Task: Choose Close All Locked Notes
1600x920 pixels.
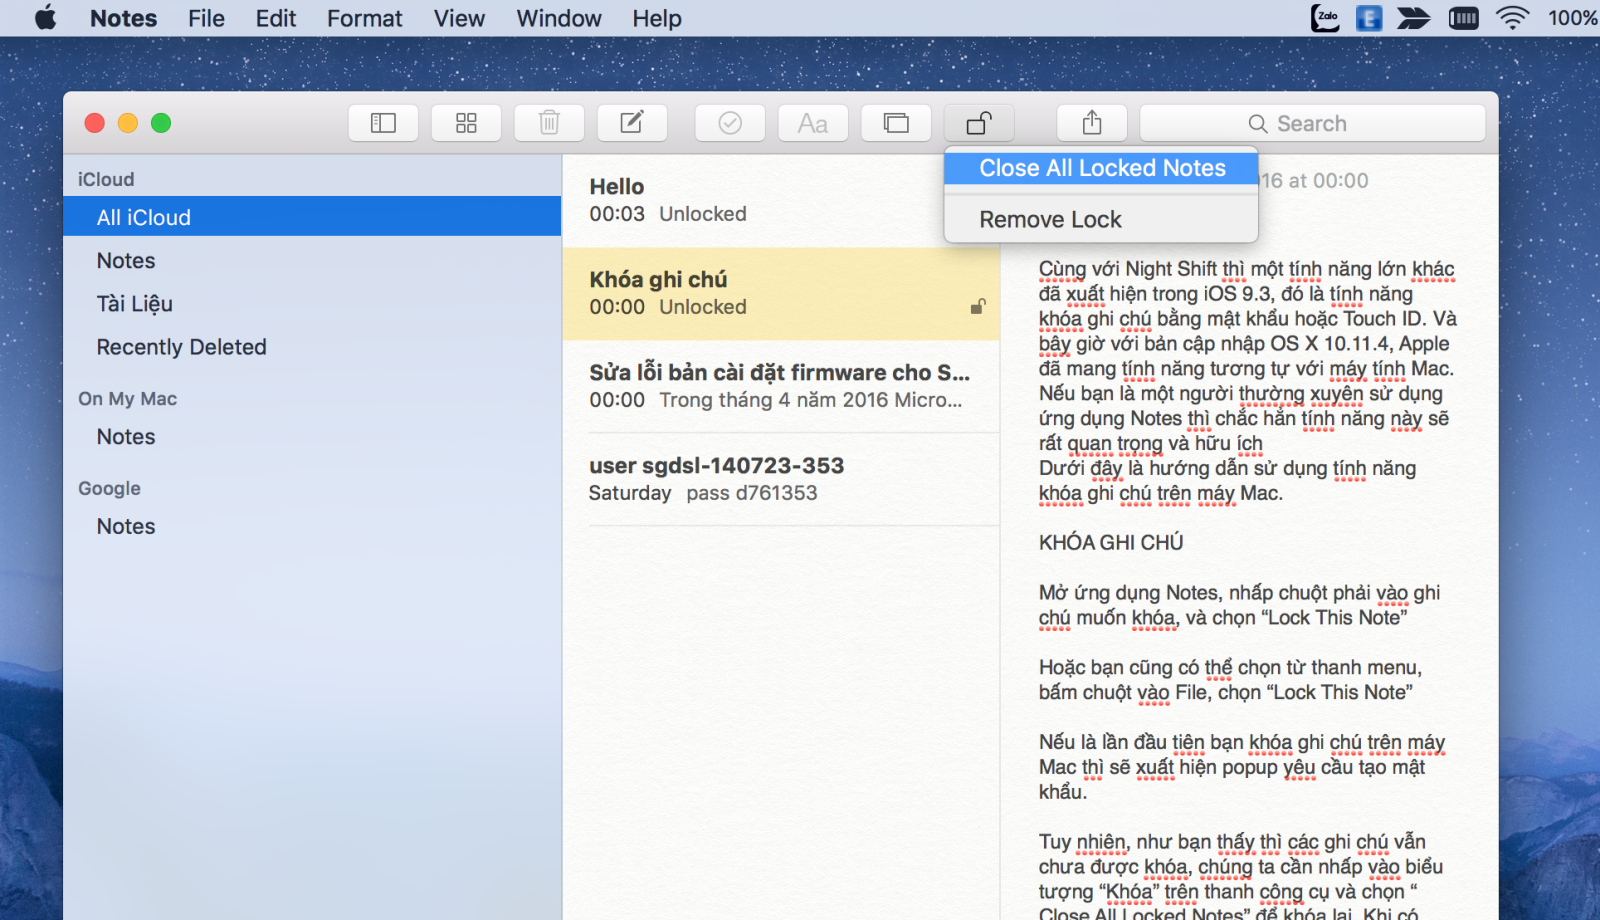Action: pos(1101,168)
